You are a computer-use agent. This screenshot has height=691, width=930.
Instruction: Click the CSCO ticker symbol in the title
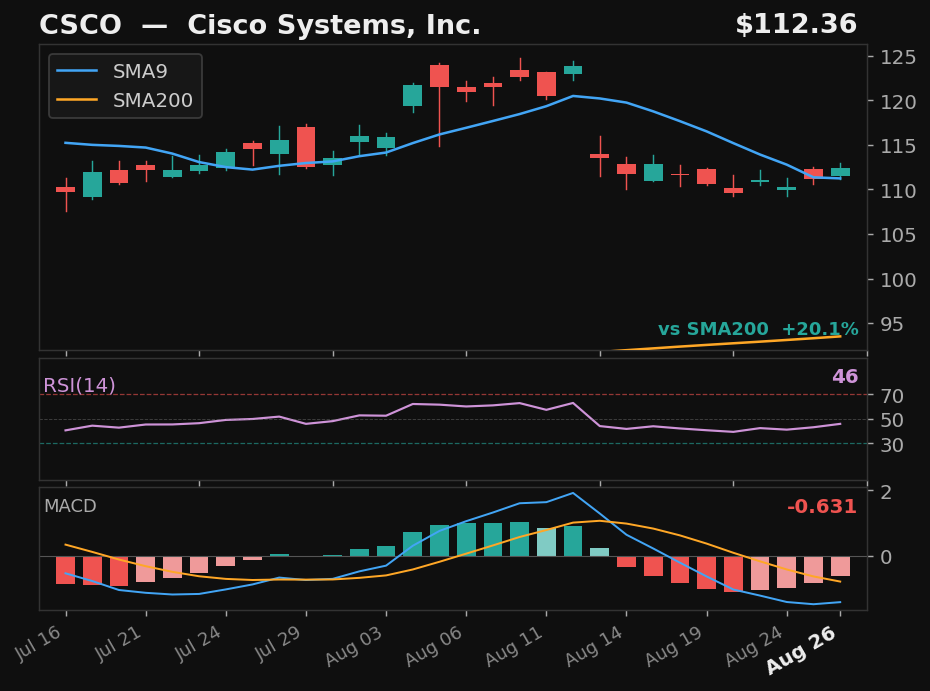tap(80, 25)
